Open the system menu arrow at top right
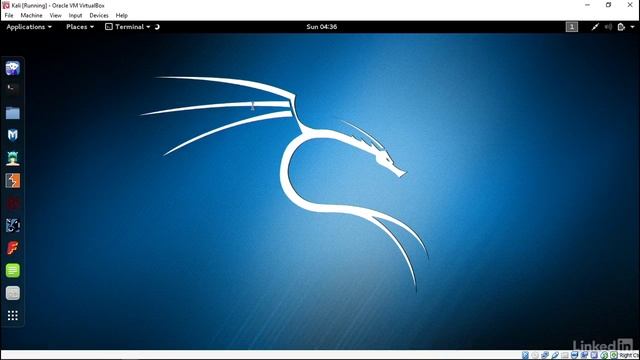The image size is (640, 360). point(632,27)
